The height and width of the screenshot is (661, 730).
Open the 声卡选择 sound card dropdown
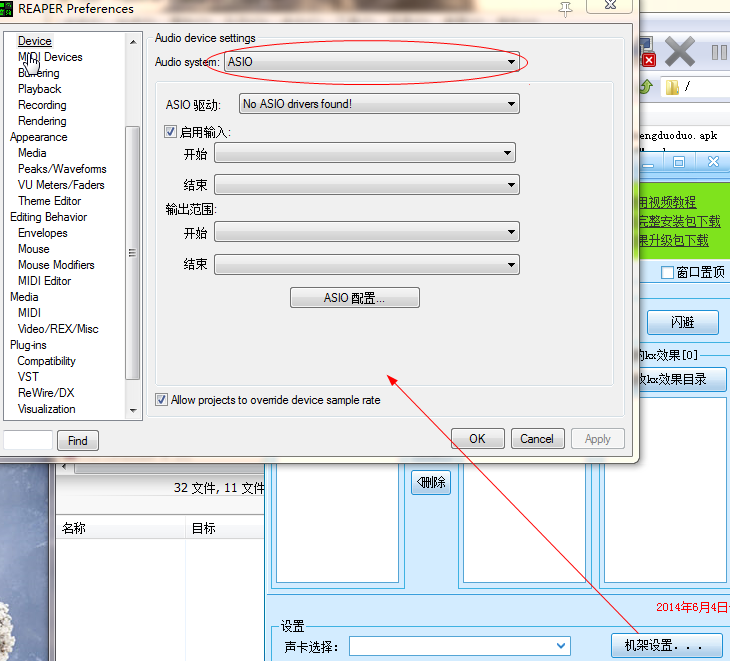(460, 646)
